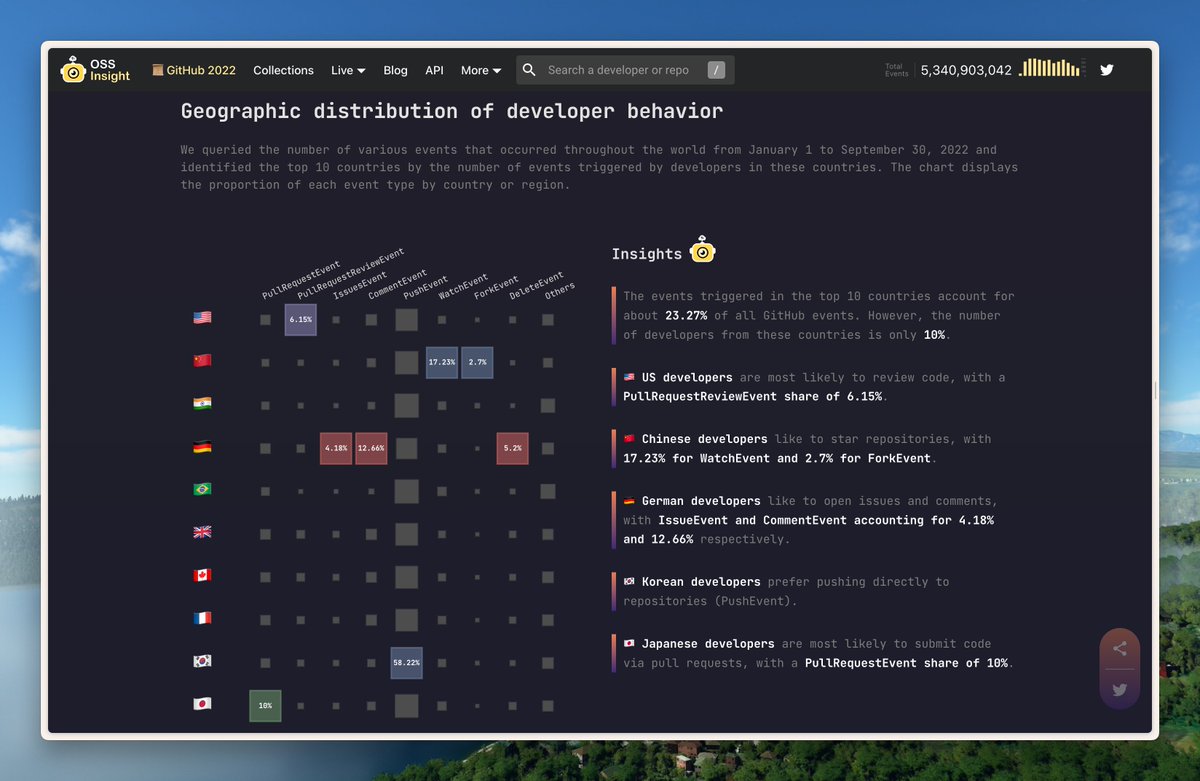
Task: Expand the More dropdown
Action: click(480, 70)
